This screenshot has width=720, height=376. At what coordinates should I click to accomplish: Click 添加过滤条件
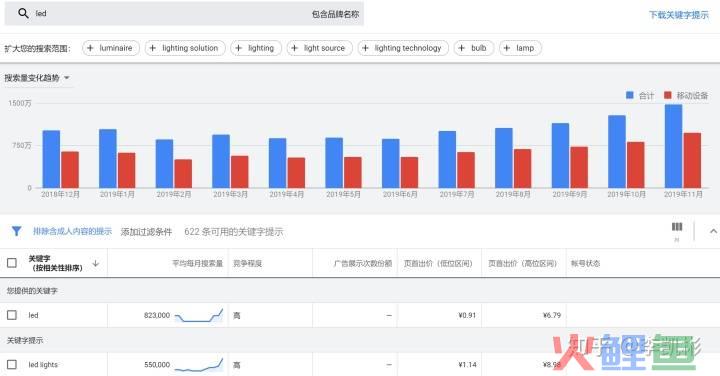coord(146,232)
